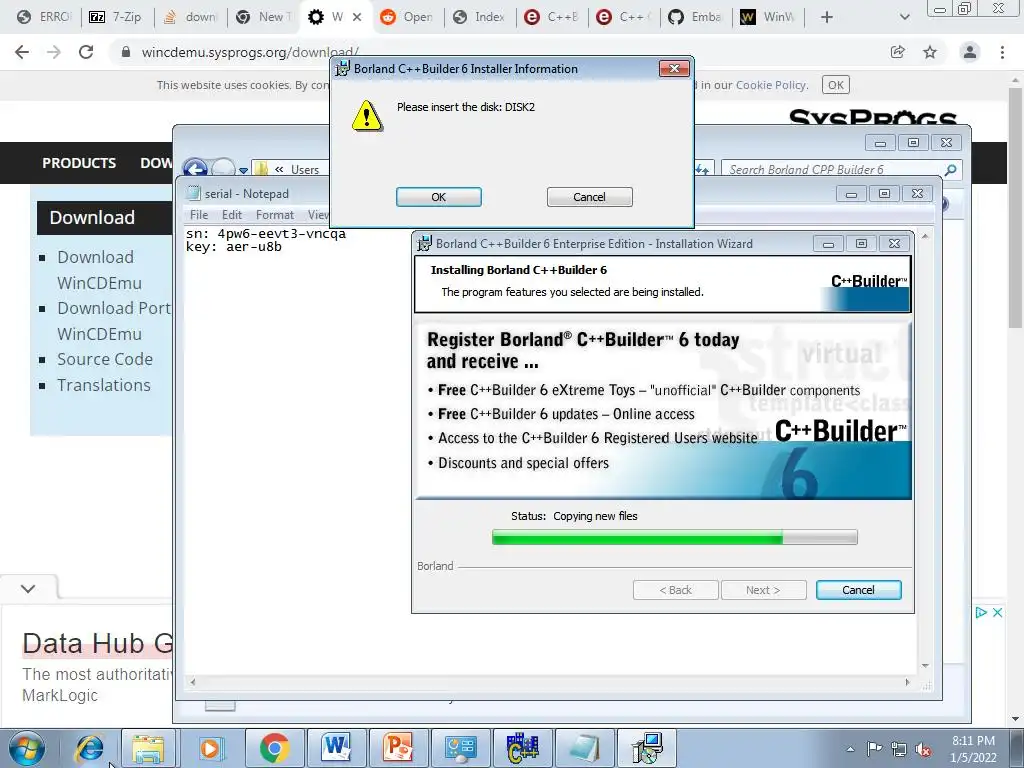Open the Edit menu in Notepad
The height and width of the screenshot is (768, 1024).
click(232, 215)
